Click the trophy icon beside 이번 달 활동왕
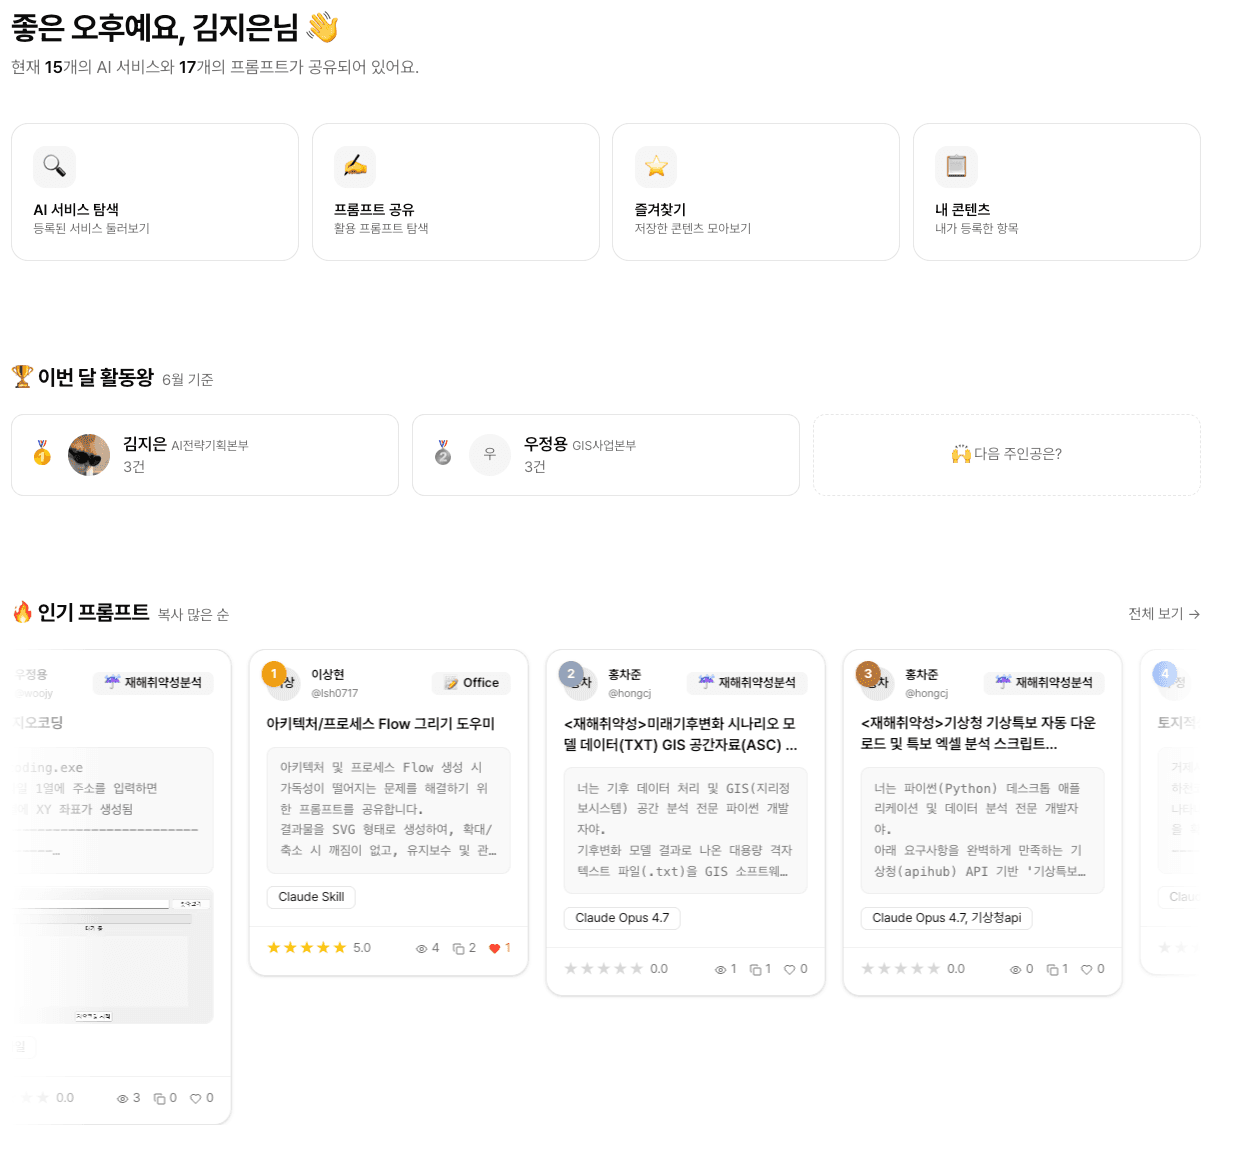Image resolution: width=1241 pixels, height=1155 pixels. (x=22, y=376)
